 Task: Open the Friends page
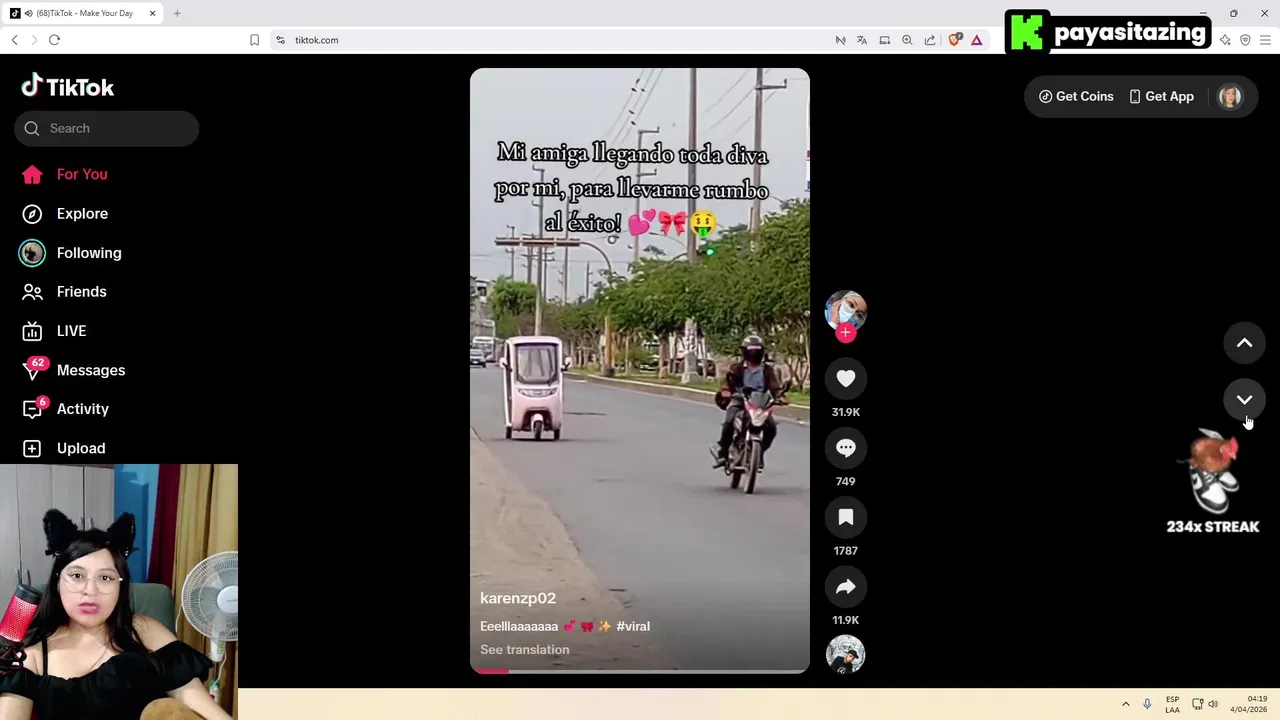pyautogui.click(x=64, y=292)
